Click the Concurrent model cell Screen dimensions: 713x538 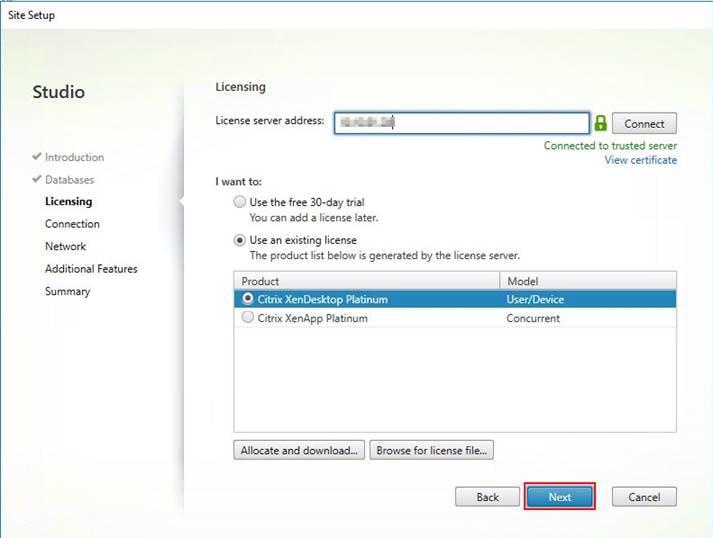click(533, 318)
